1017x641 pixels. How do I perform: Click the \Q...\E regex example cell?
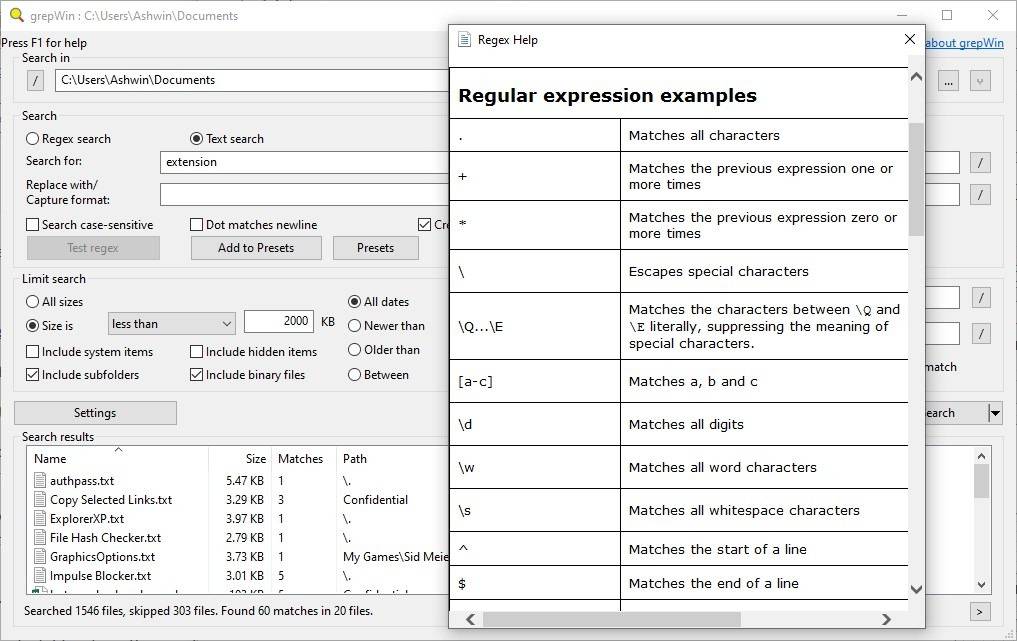point(534,326)
